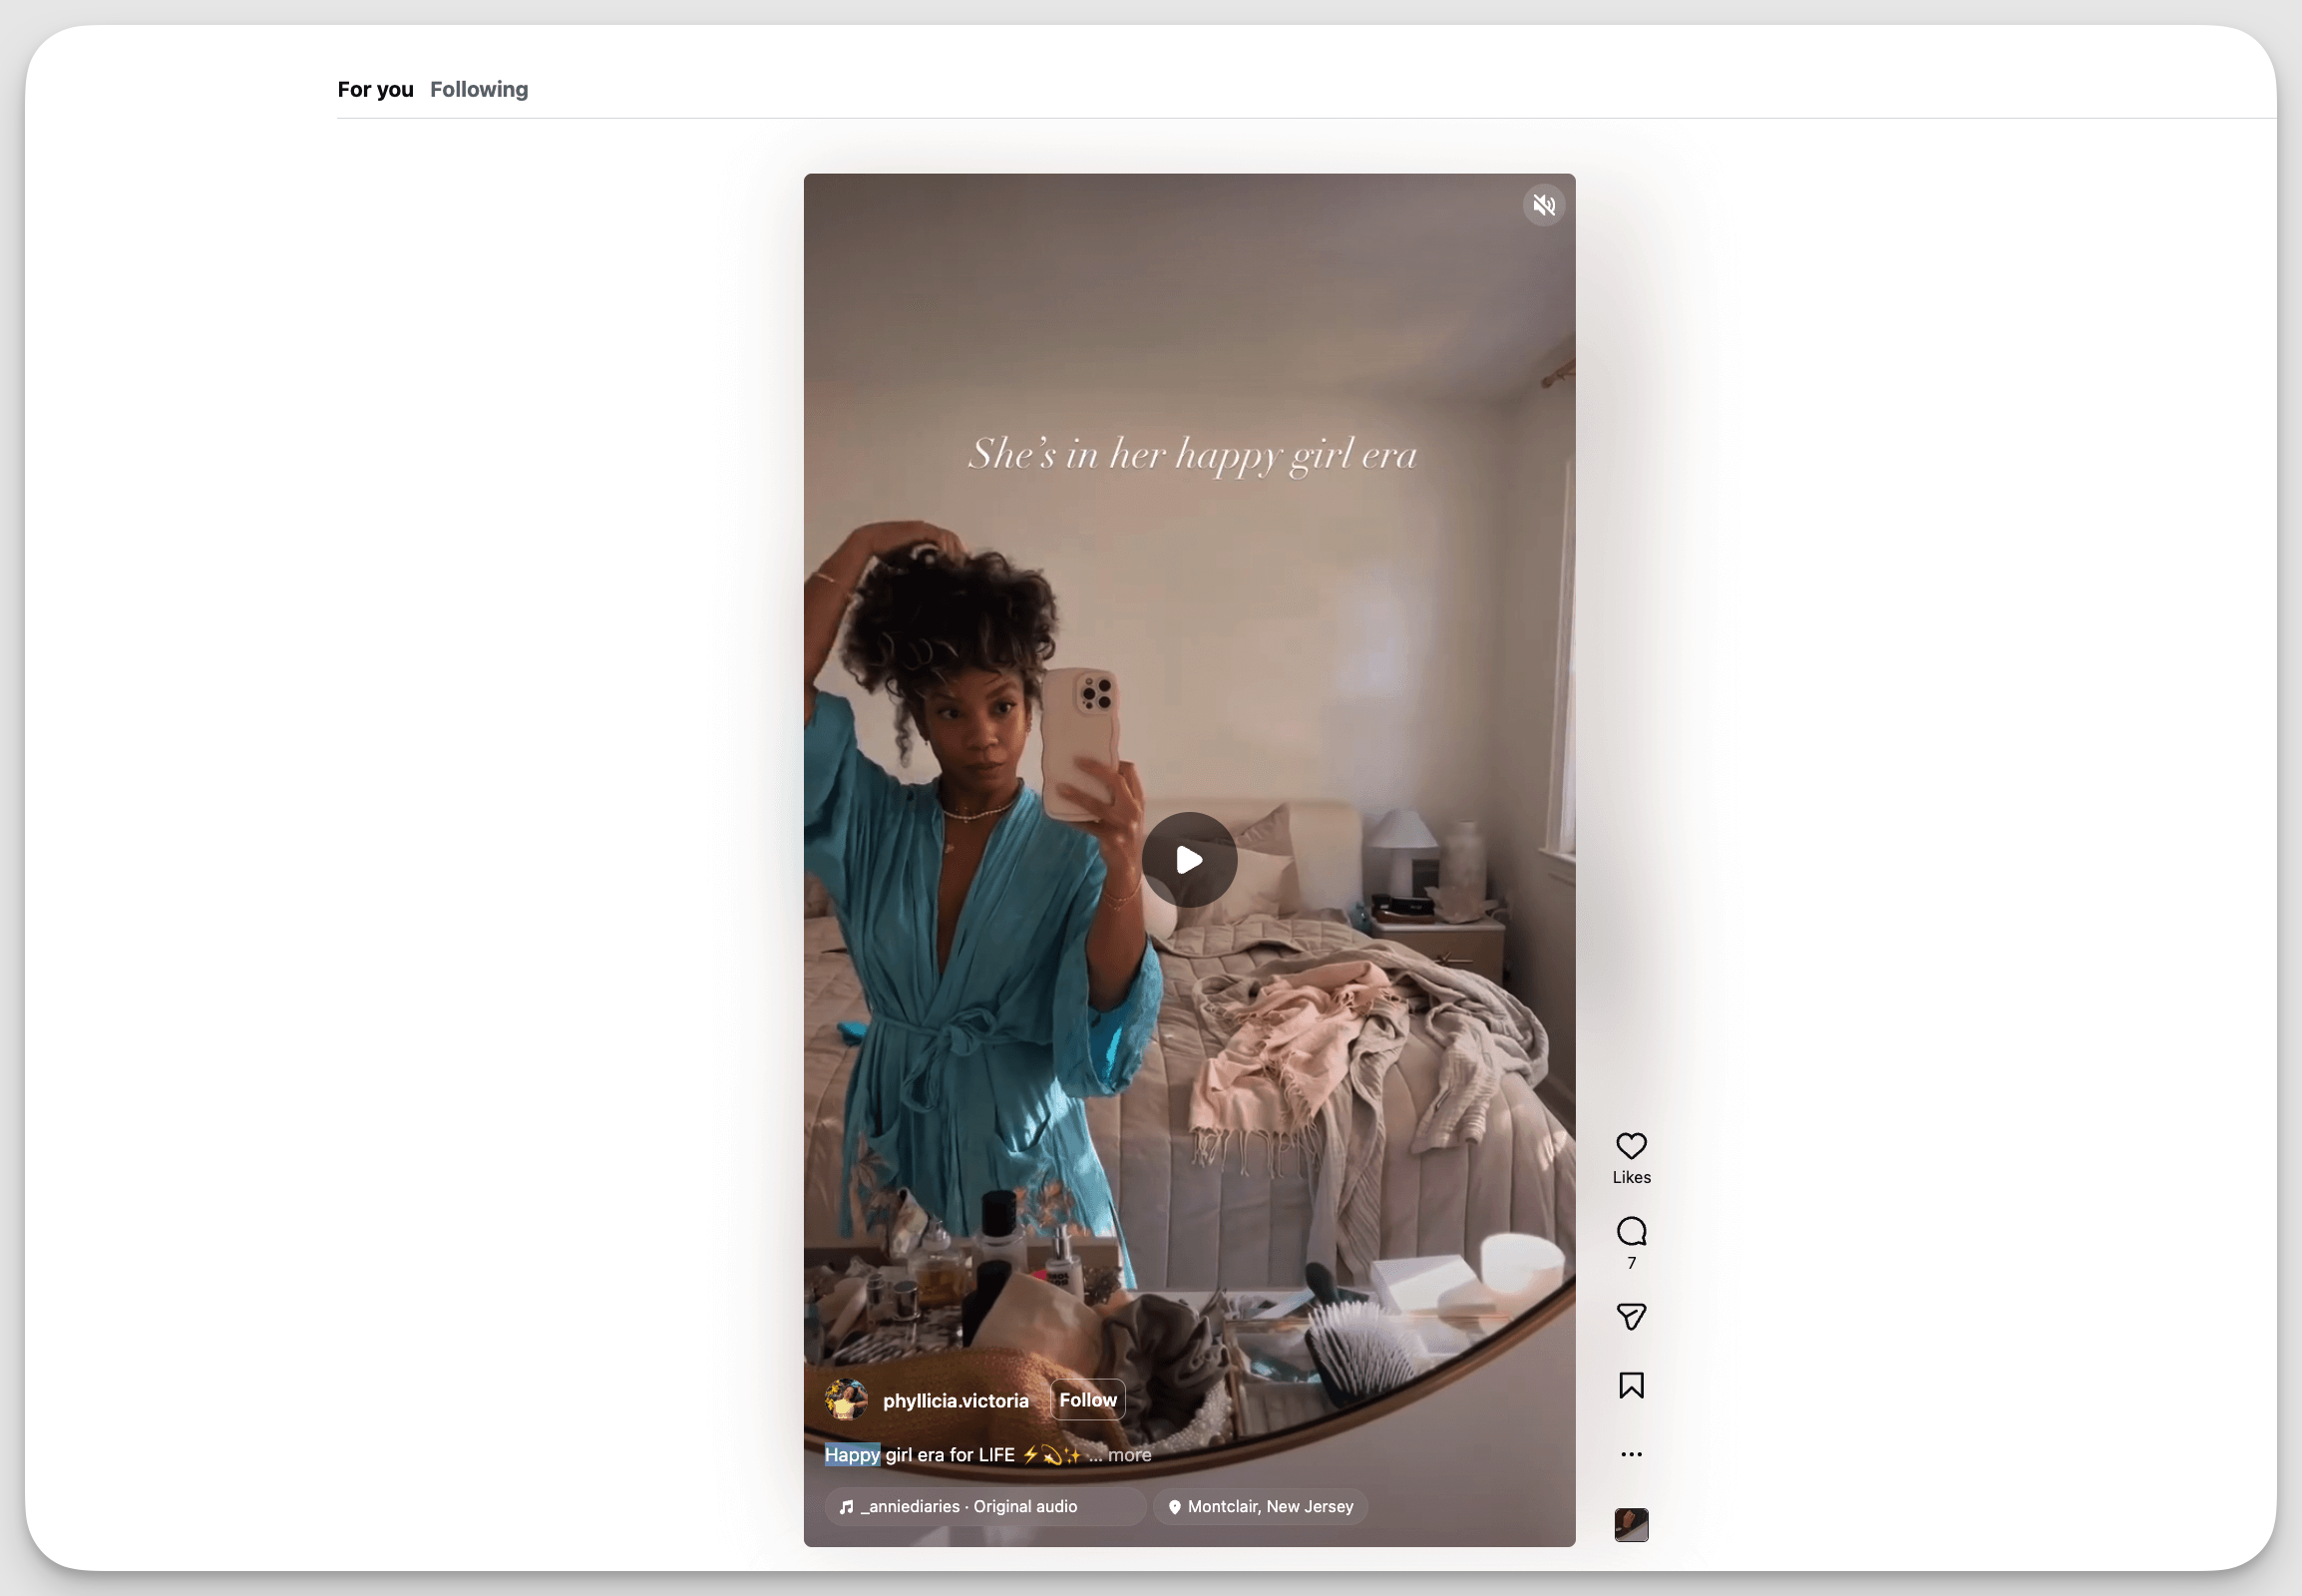The image size is (2302, 1596).
Task: Click phyllicia.victoria profile avatar
Action: pyautogui.click(x=846, y=1400)
